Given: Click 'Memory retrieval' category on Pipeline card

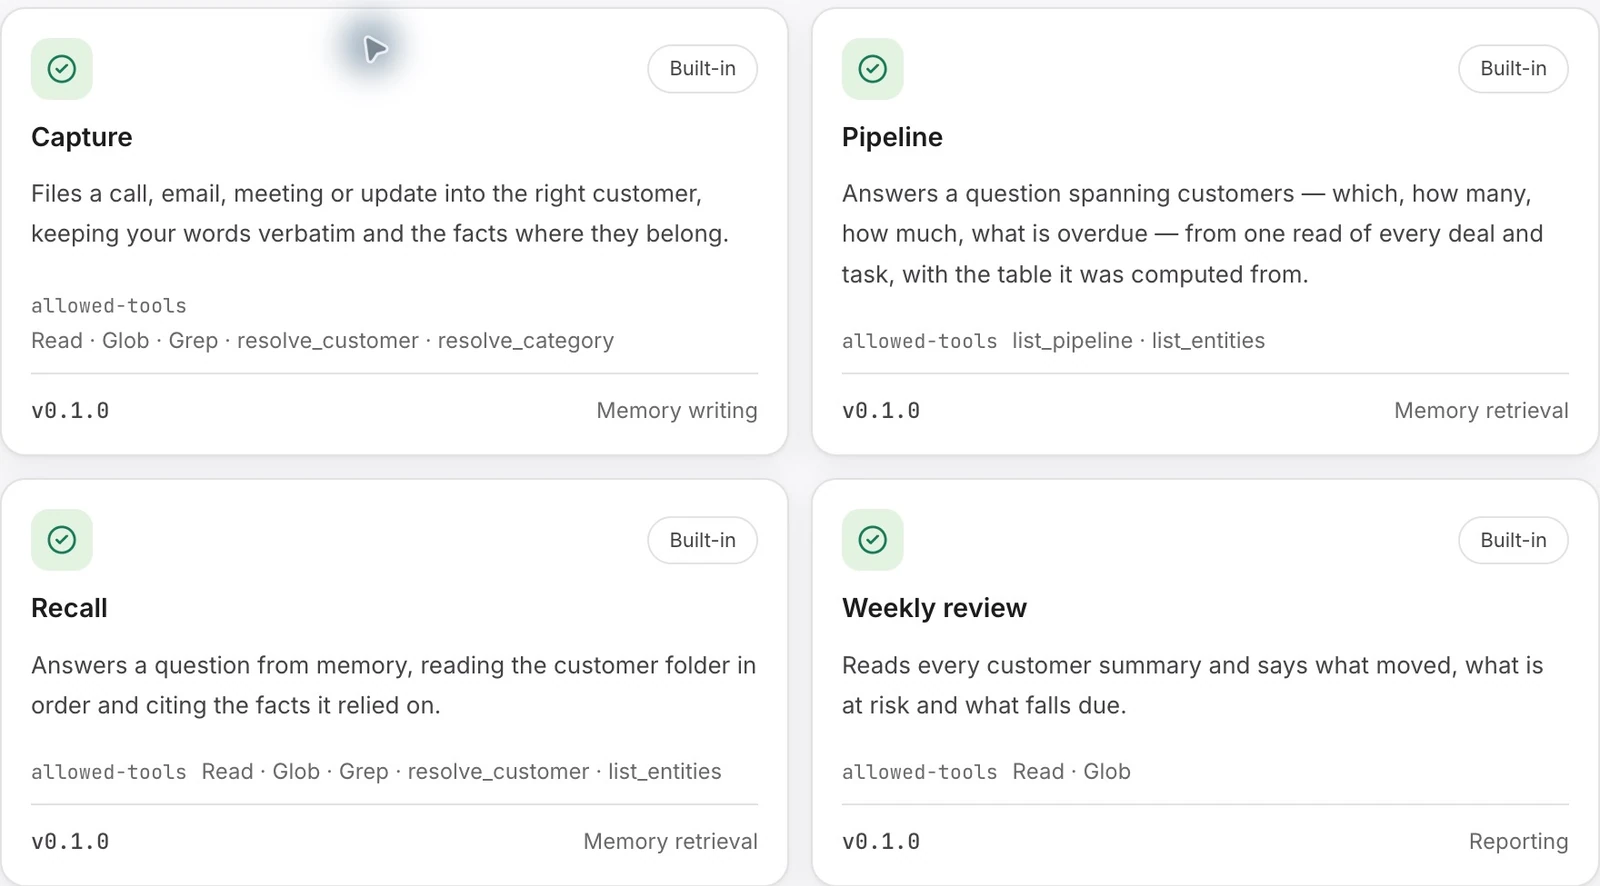Looking at the screenshot, I should click(x=1481, y=411).
